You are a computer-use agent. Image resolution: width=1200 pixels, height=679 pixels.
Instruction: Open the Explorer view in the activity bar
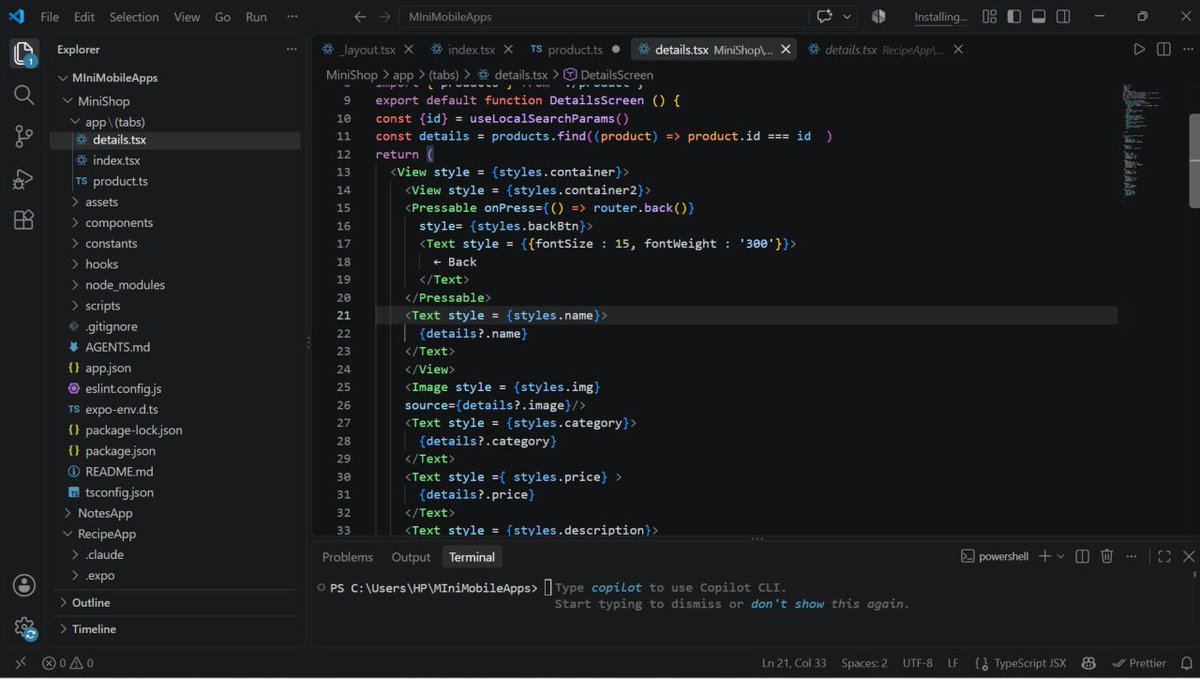pyautogui.click(x=24, y=53)
